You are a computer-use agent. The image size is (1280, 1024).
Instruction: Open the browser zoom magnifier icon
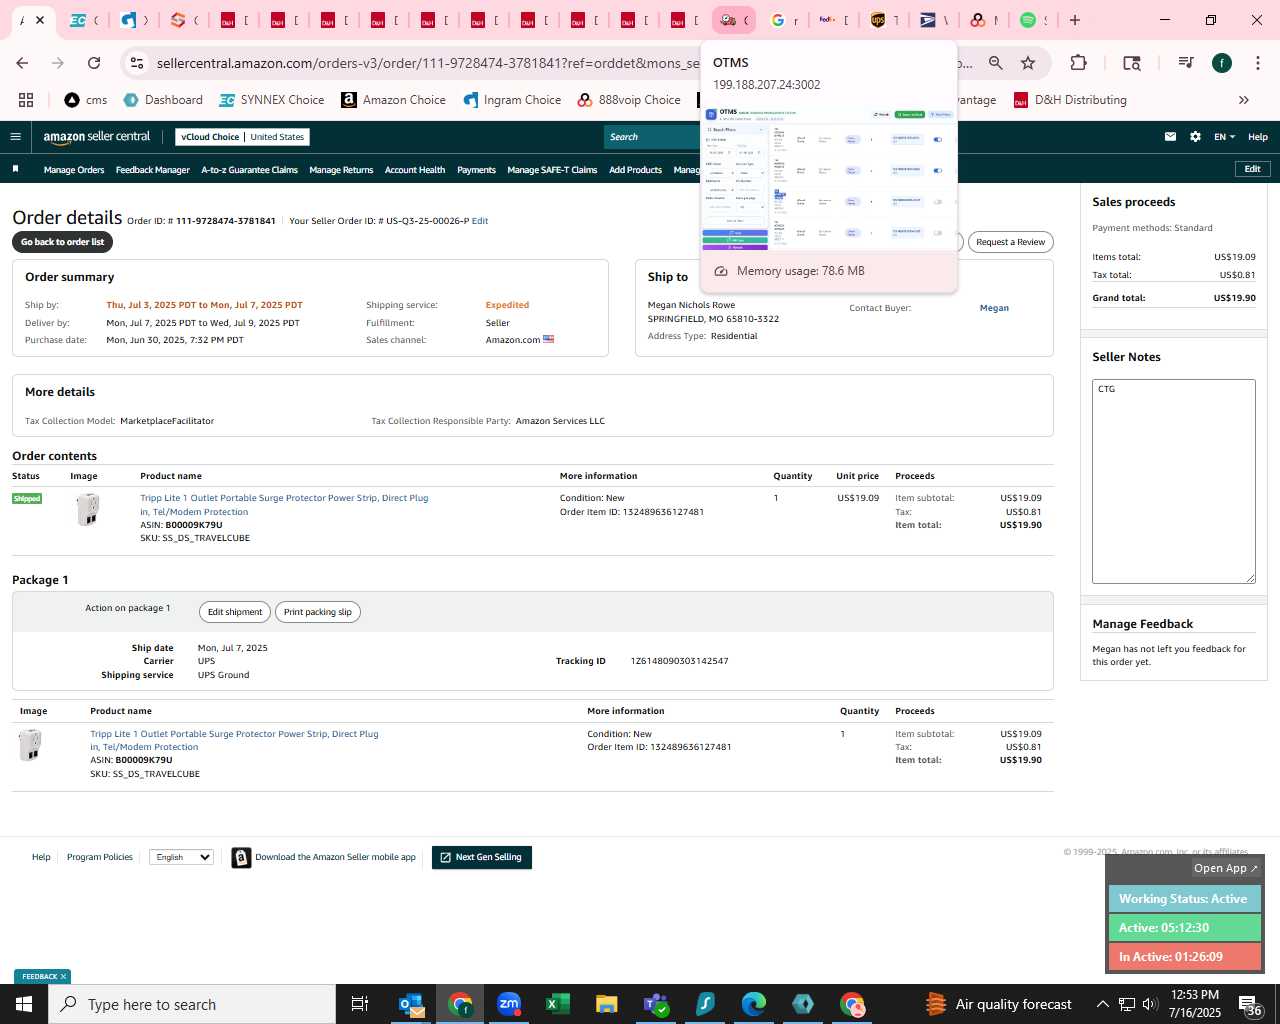point(995,63)
